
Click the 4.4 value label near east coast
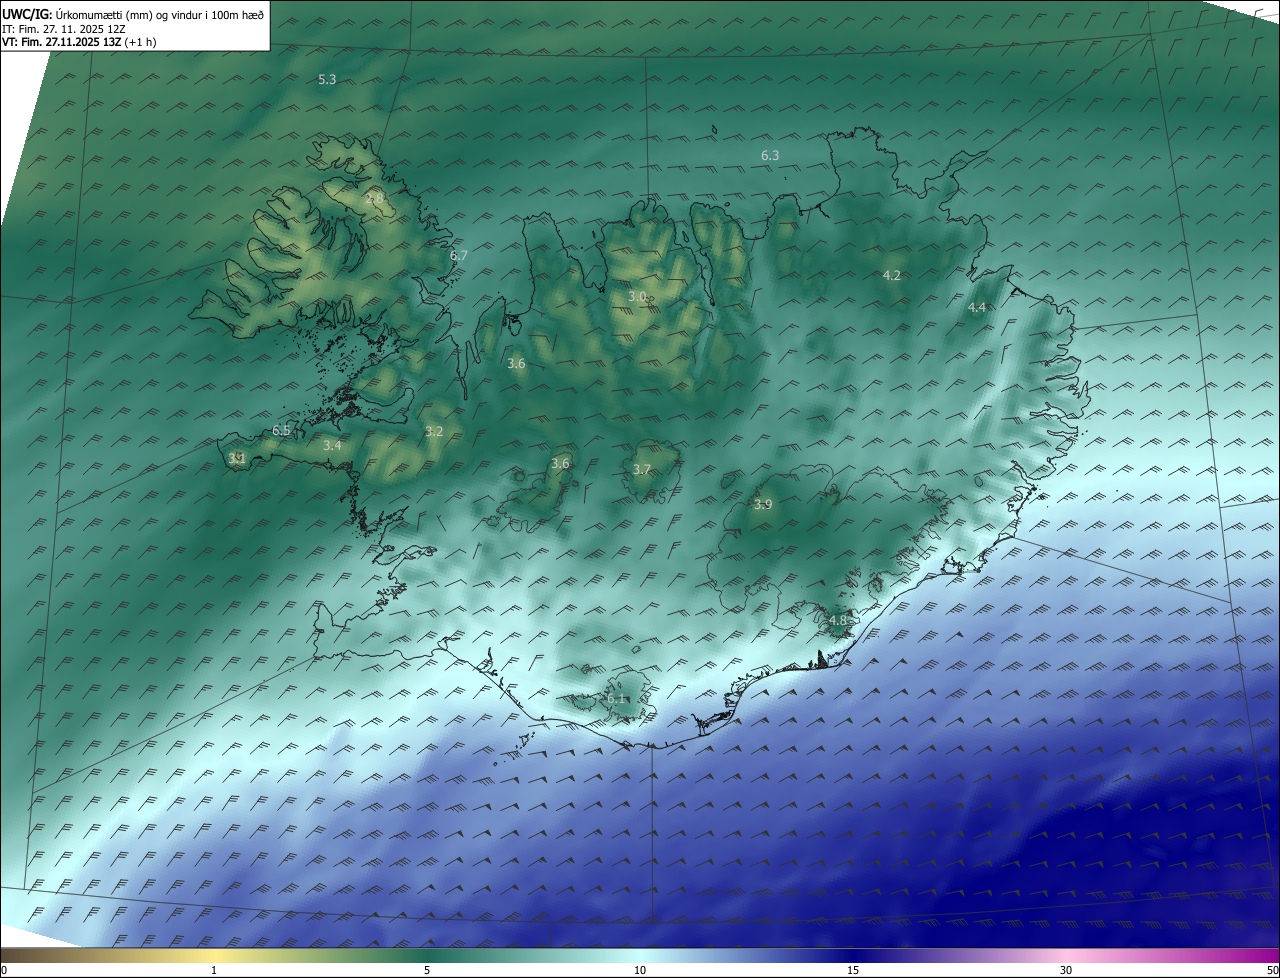point(977,307)
